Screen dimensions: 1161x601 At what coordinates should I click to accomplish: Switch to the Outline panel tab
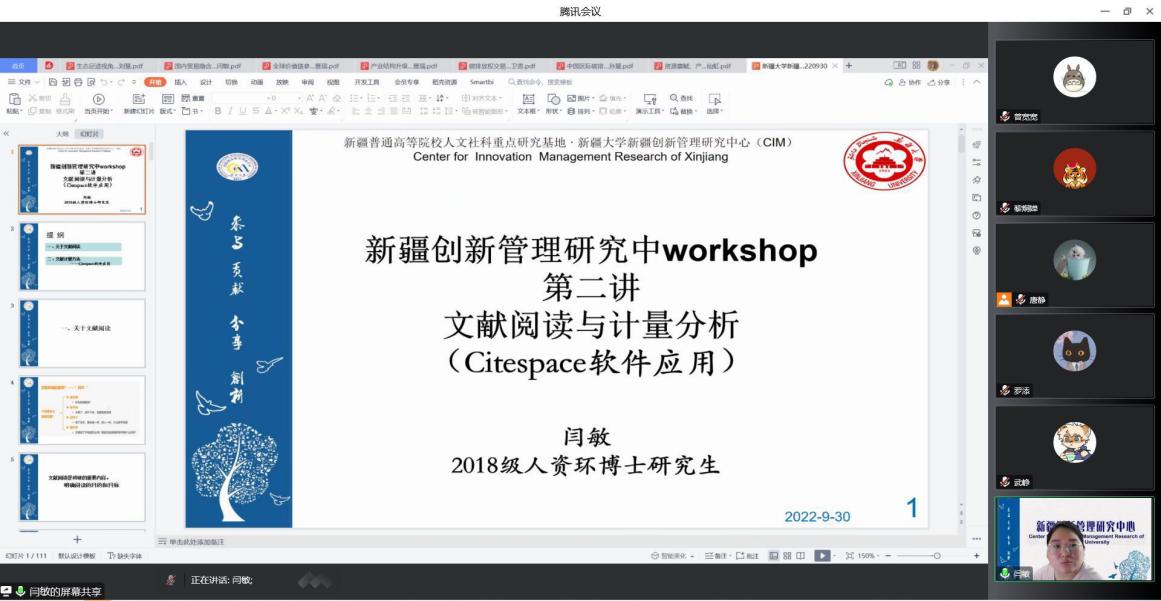(x=63, y=134)
